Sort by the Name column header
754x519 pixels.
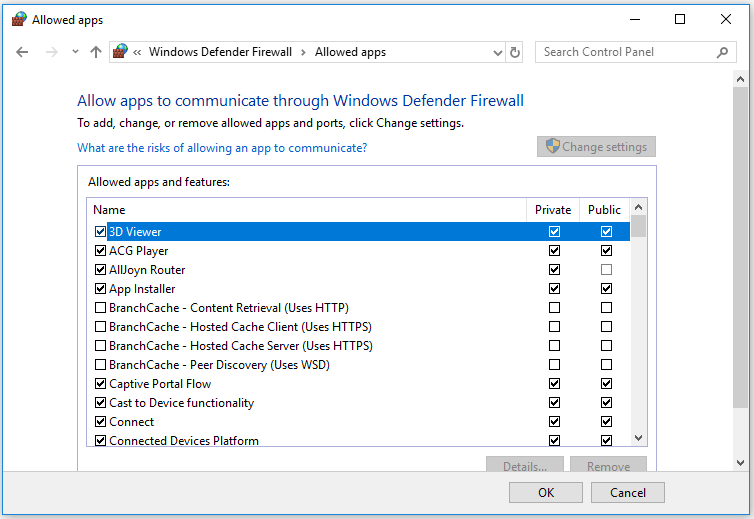click(x=307, y=210)
